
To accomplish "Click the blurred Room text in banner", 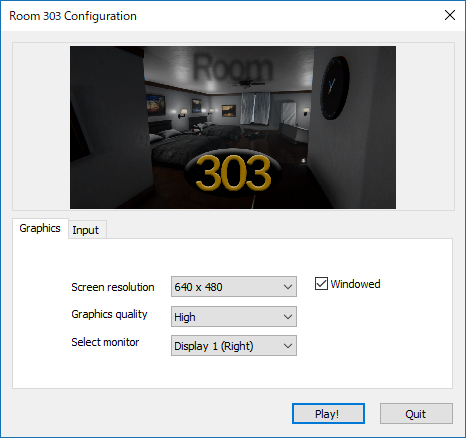I will 232,68.
